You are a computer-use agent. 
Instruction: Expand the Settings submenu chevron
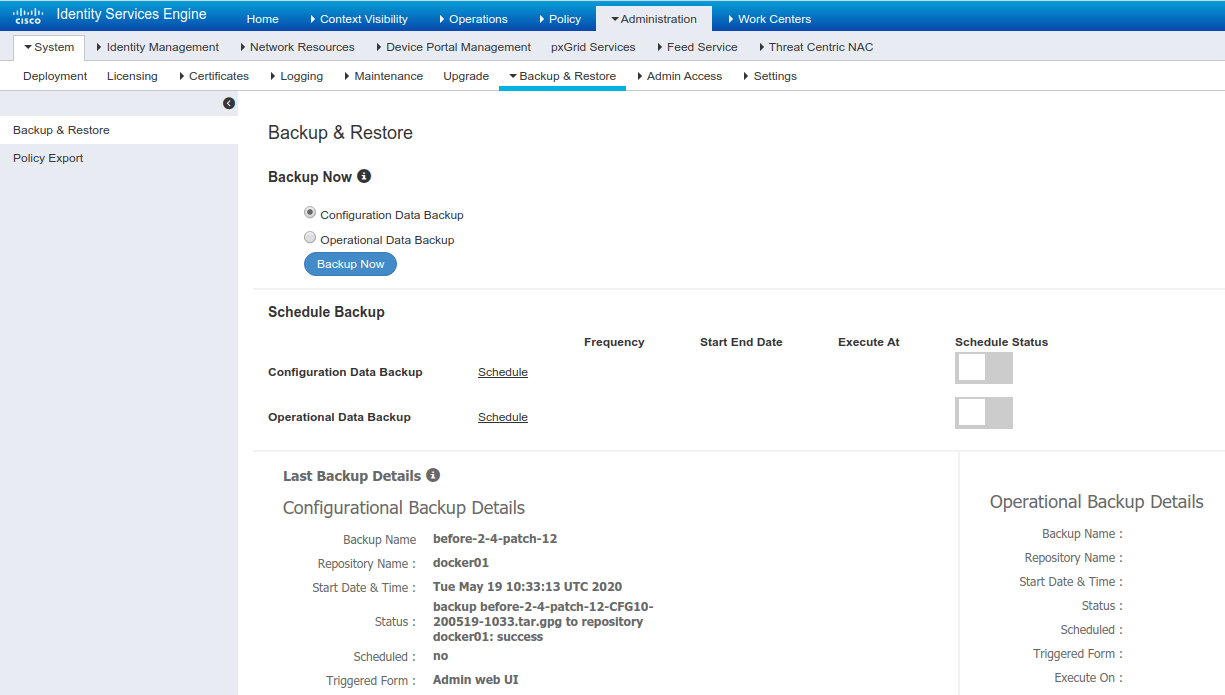pyautogui.click(x=744, y=76)
